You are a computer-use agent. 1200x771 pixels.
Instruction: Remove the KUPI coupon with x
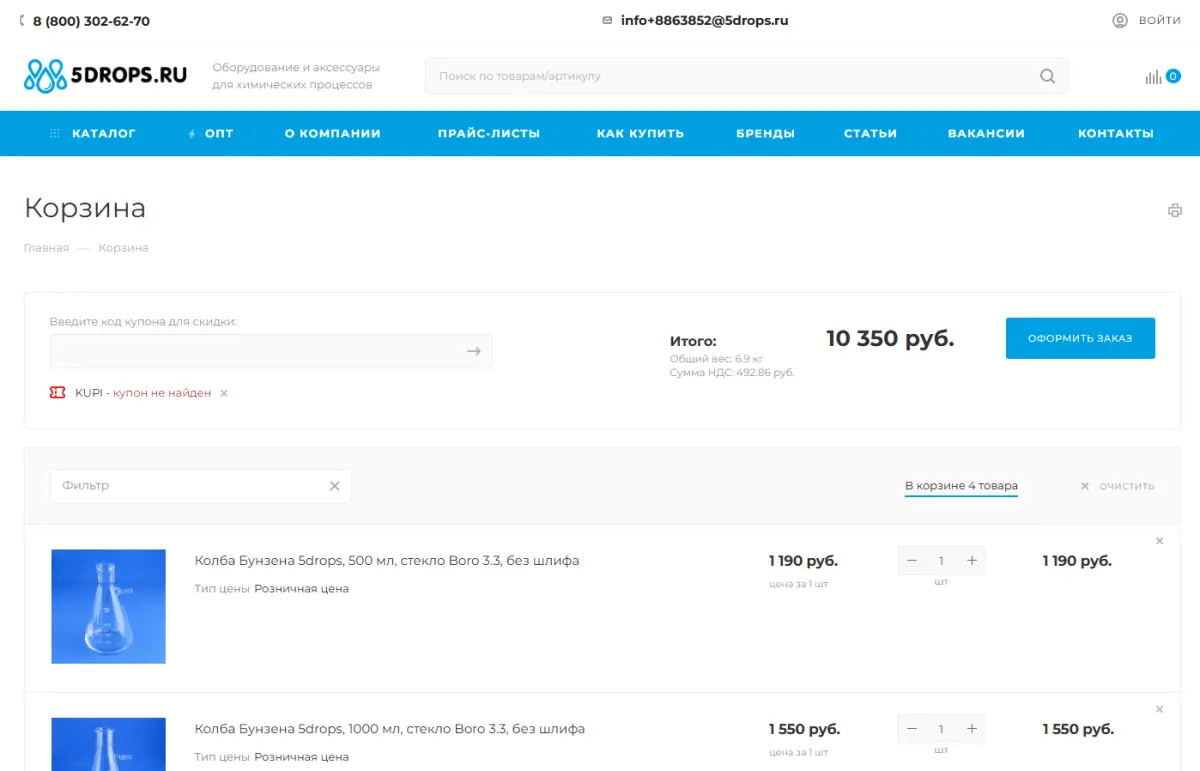tap(224, 393)
